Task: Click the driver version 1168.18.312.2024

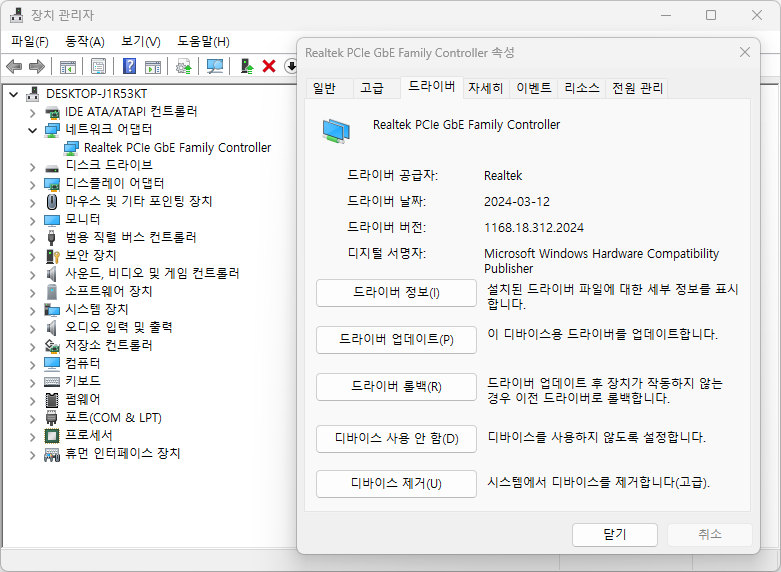Action: 533,228
